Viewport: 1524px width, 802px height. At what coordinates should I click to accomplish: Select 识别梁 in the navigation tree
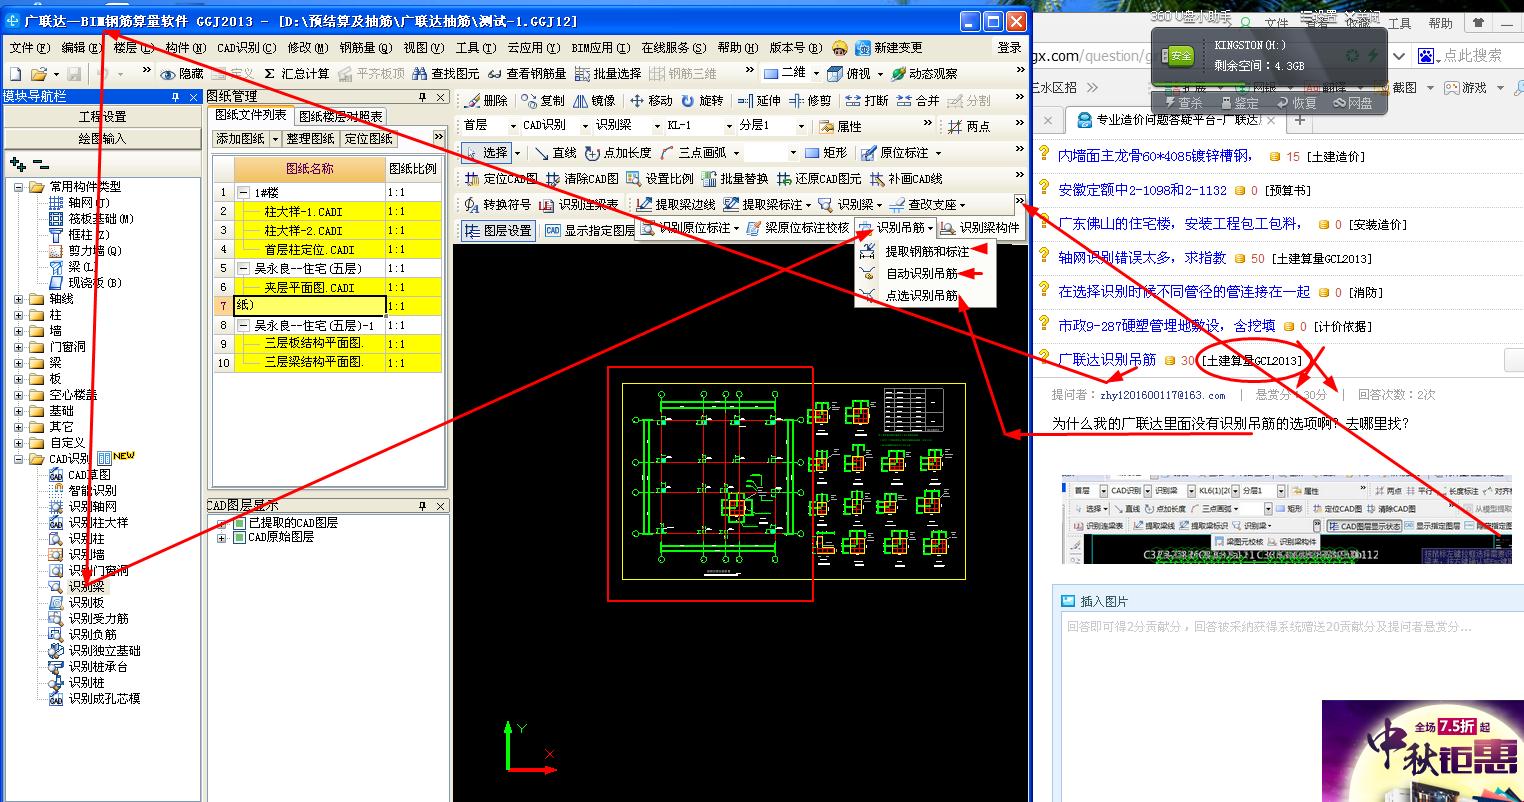click(x=86, y=587)
